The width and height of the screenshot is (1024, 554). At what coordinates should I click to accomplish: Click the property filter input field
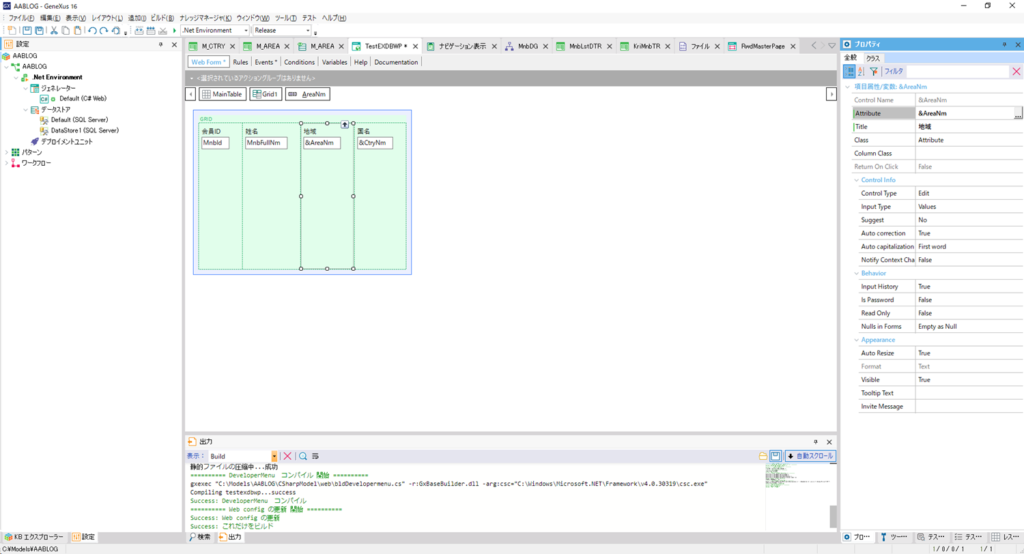957,71
